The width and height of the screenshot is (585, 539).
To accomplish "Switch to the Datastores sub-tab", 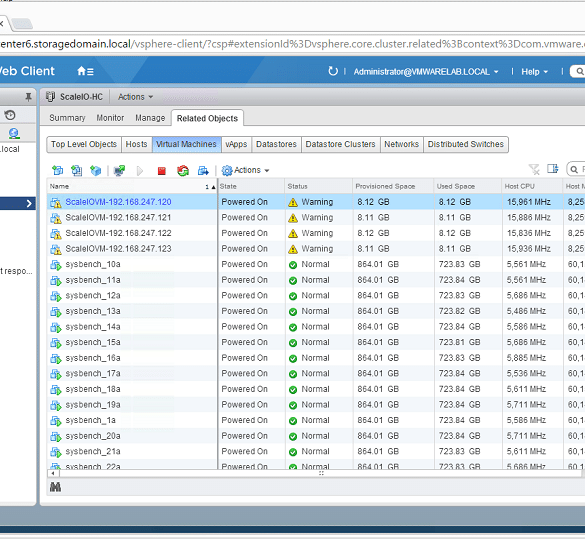I will pyautogui.click(x=276, y=144).
